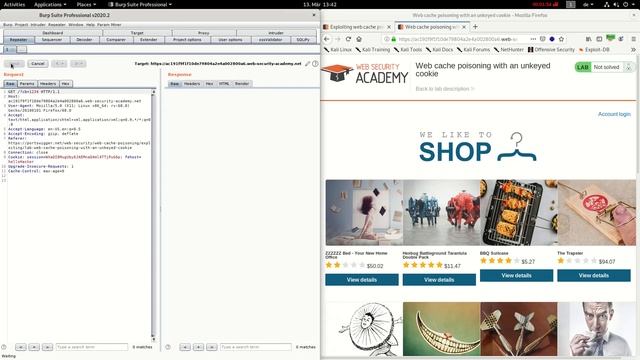Click the Send button in Repeater
Viewport: 640px width, 360px height.
14,64
